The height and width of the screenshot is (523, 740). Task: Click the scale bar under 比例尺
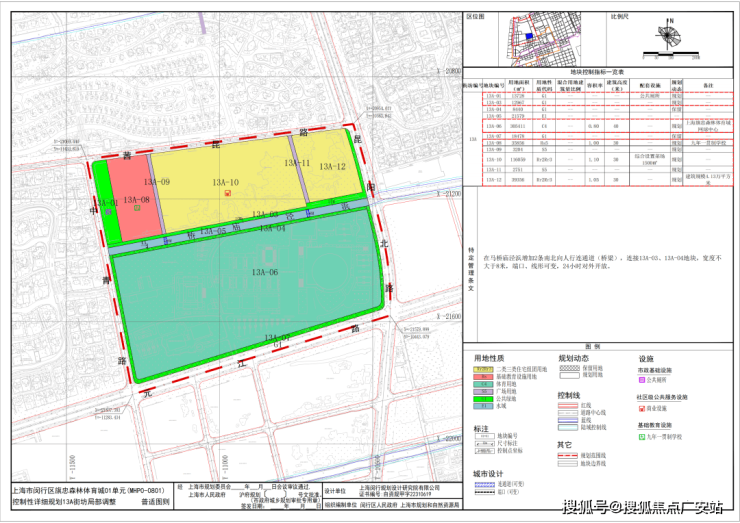pyautogui.click(x=671, y=53)
